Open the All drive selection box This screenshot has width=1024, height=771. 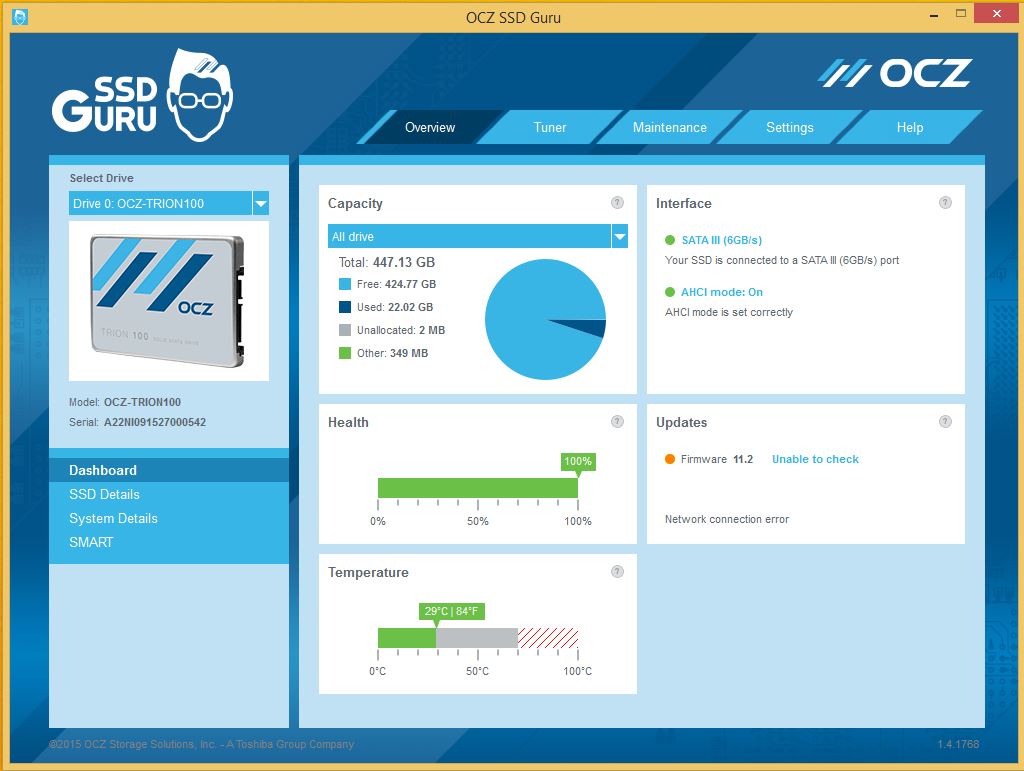pyautogui.click(x=478, y=236)
